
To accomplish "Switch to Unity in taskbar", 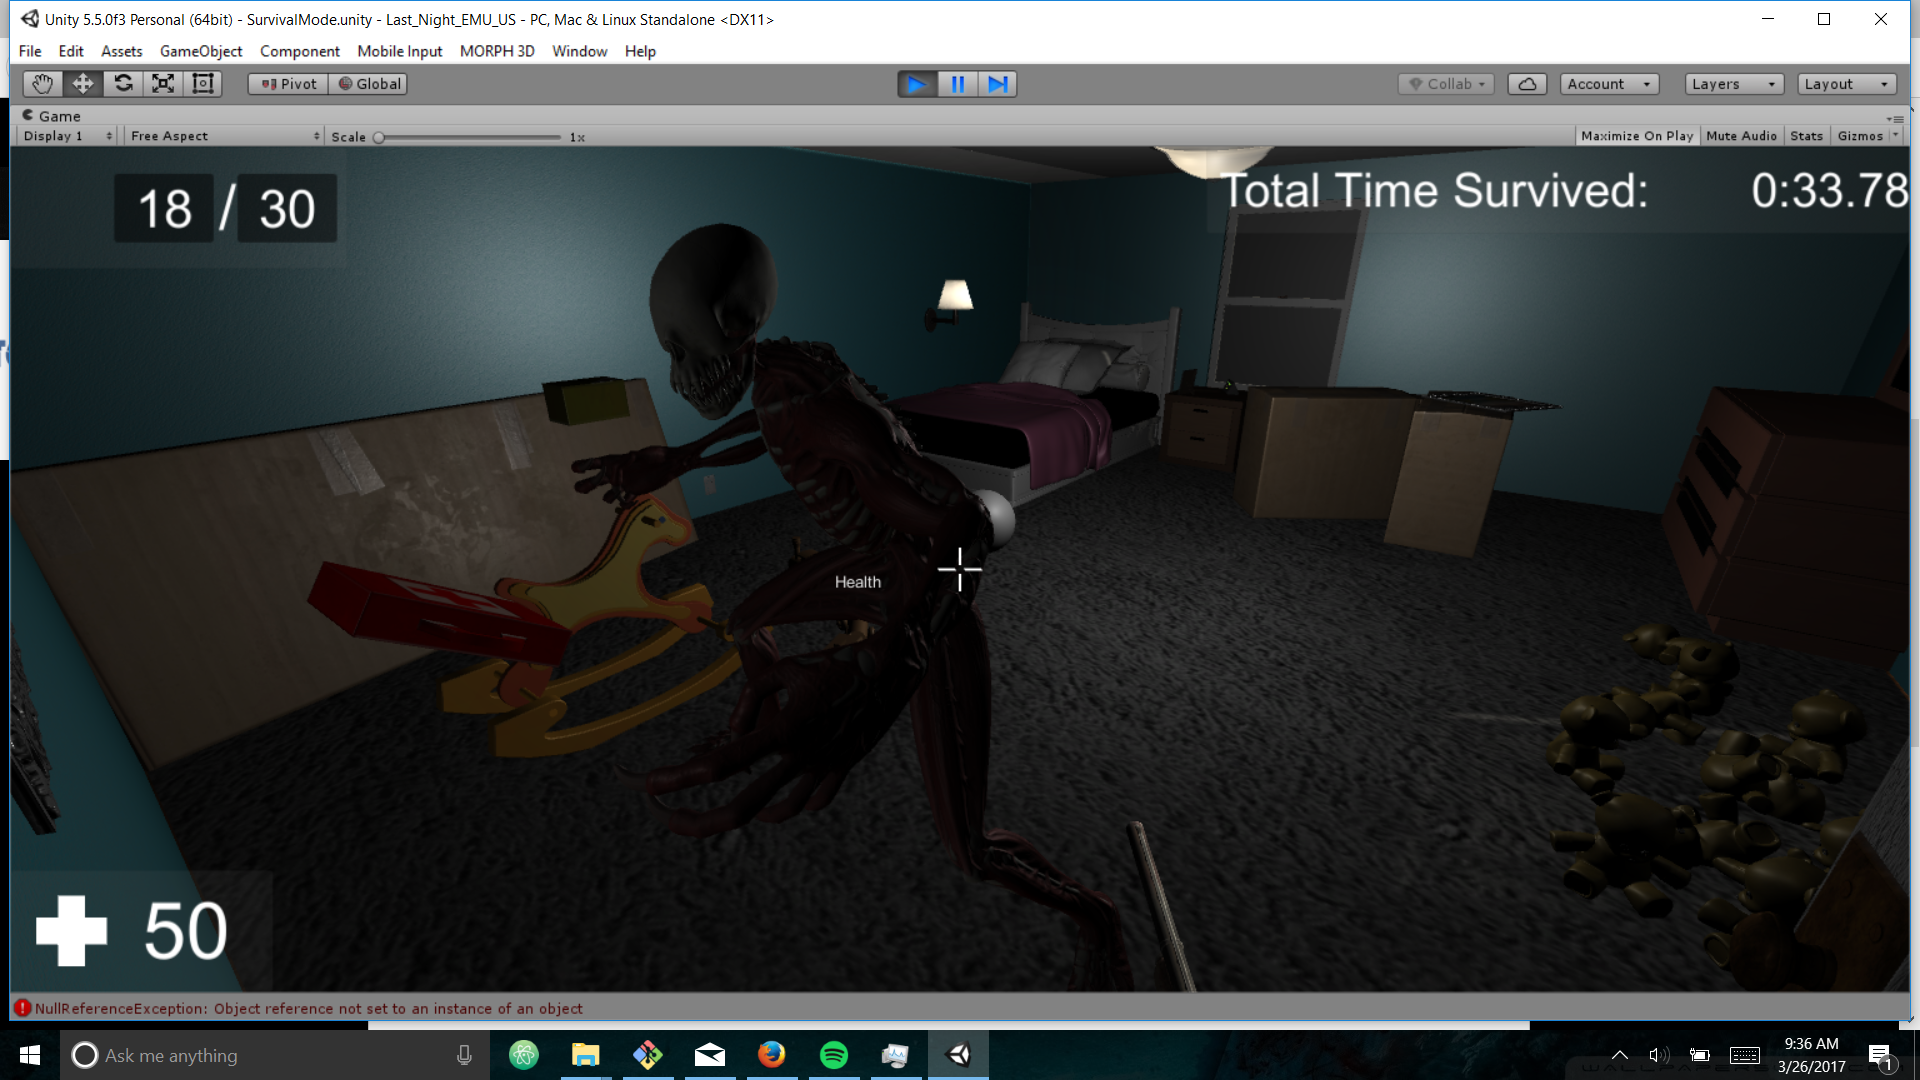I will [x=958, y=1055].
